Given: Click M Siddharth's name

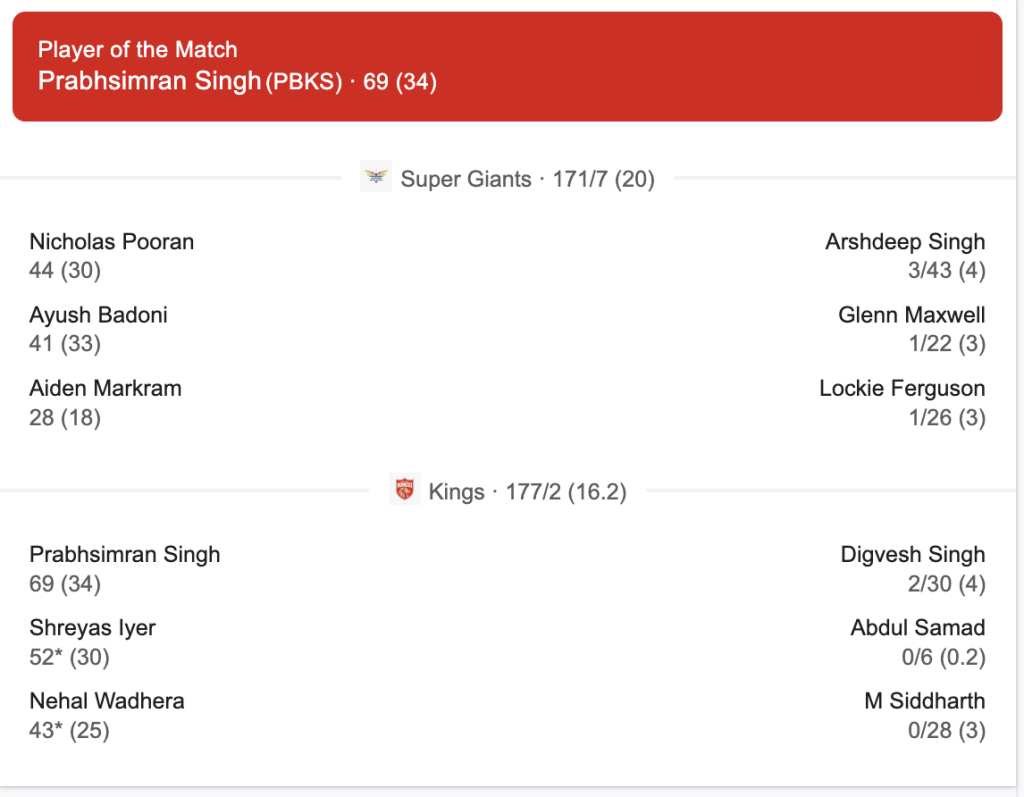Looking at the screenshot, I should [925, 701].
